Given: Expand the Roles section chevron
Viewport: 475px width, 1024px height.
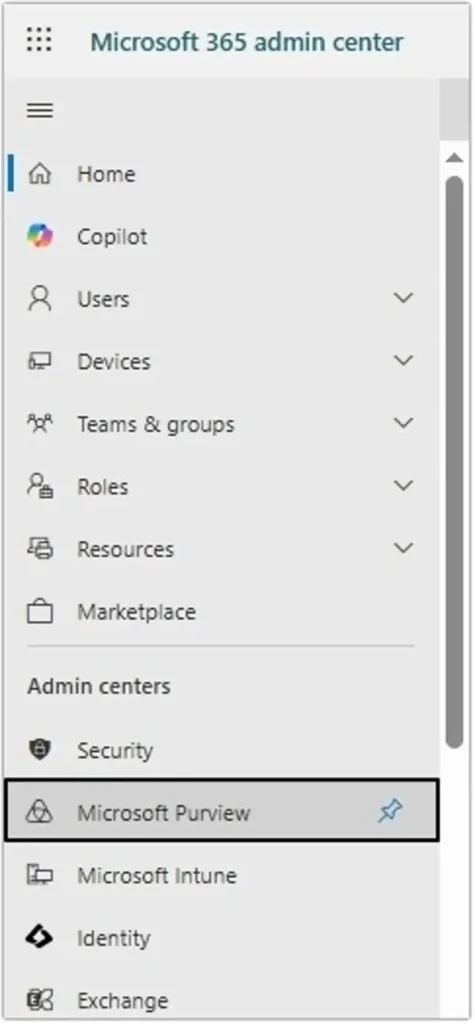Looking at the screenshot, I should click(x=404, y=486).
